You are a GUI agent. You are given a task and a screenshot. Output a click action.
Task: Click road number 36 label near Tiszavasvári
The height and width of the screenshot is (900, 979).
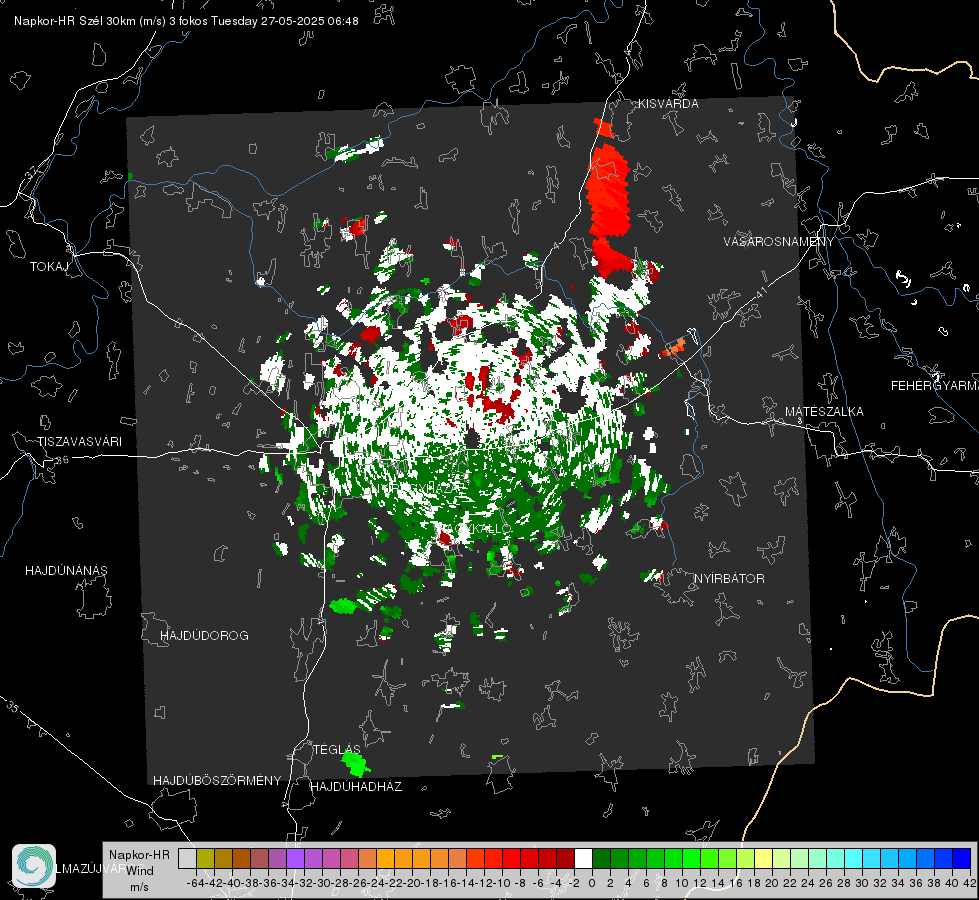click(62, 460)
